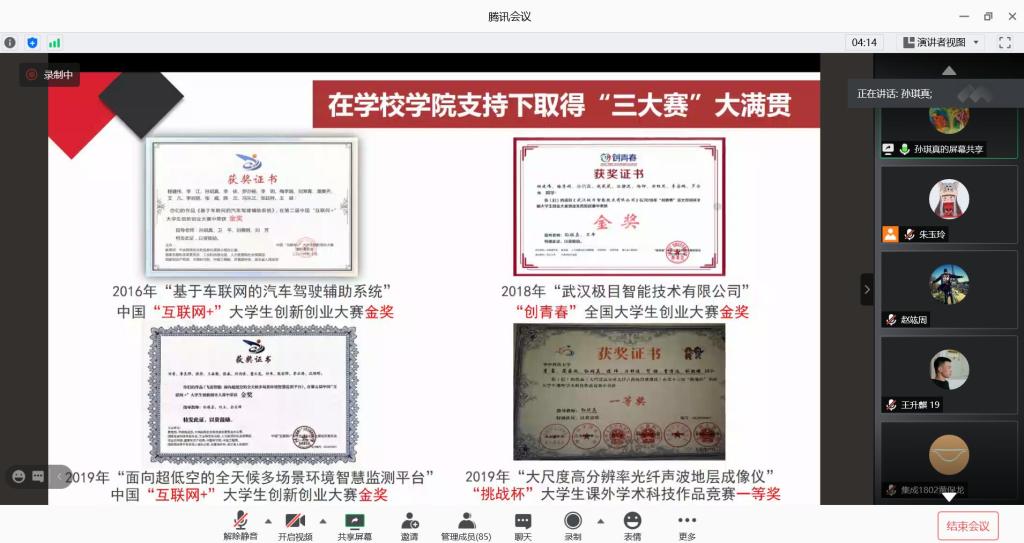The width and height of the screenshot is (1024, 543).
Task: Select 赵竑周 participant avatar
Action: 949,284
